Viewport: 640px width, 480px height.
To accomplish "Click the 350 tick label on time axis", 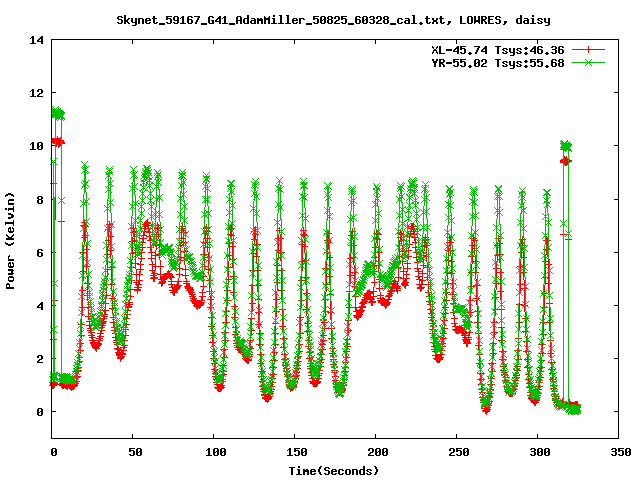I will [x=618, y=452].
